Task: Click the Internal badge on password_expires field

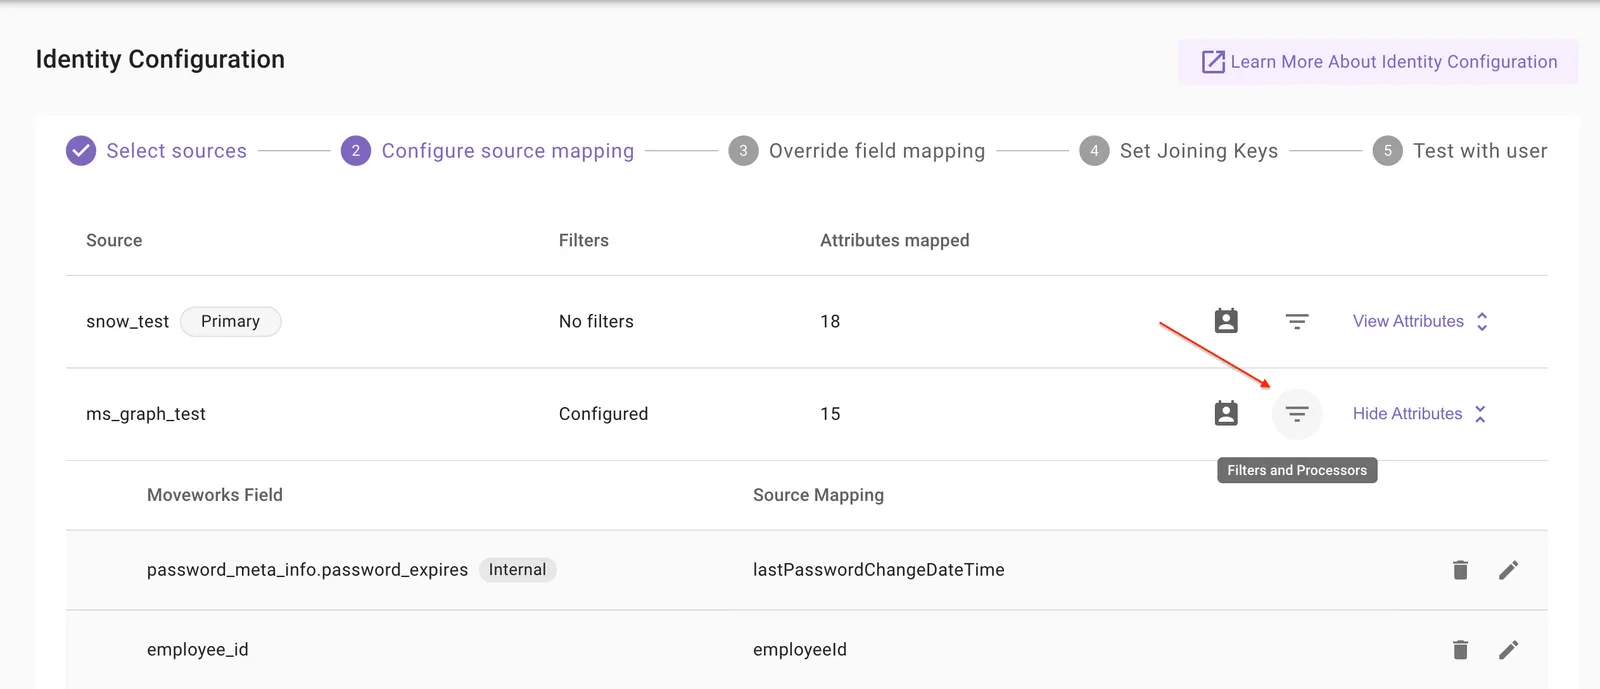Action: coord(517,570)
